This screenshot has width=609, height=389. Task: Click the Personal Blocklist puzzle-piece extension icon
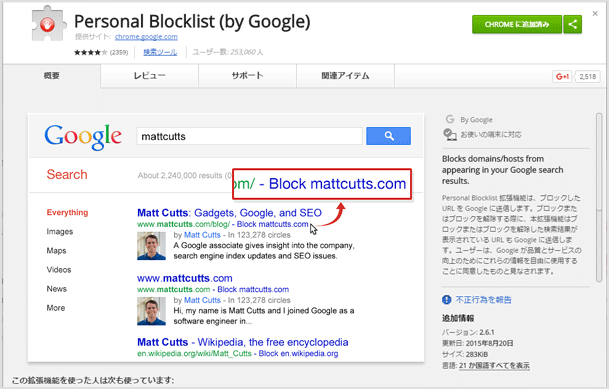pos(48,24)
